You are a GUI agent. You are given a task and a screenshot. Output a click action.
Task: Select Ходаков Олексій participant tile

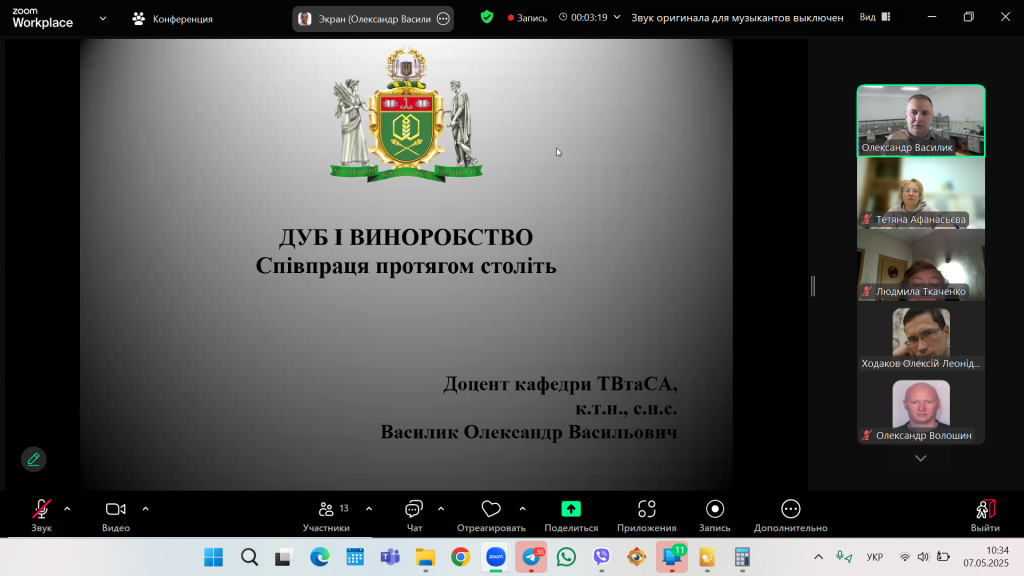(x=921, y=336)
